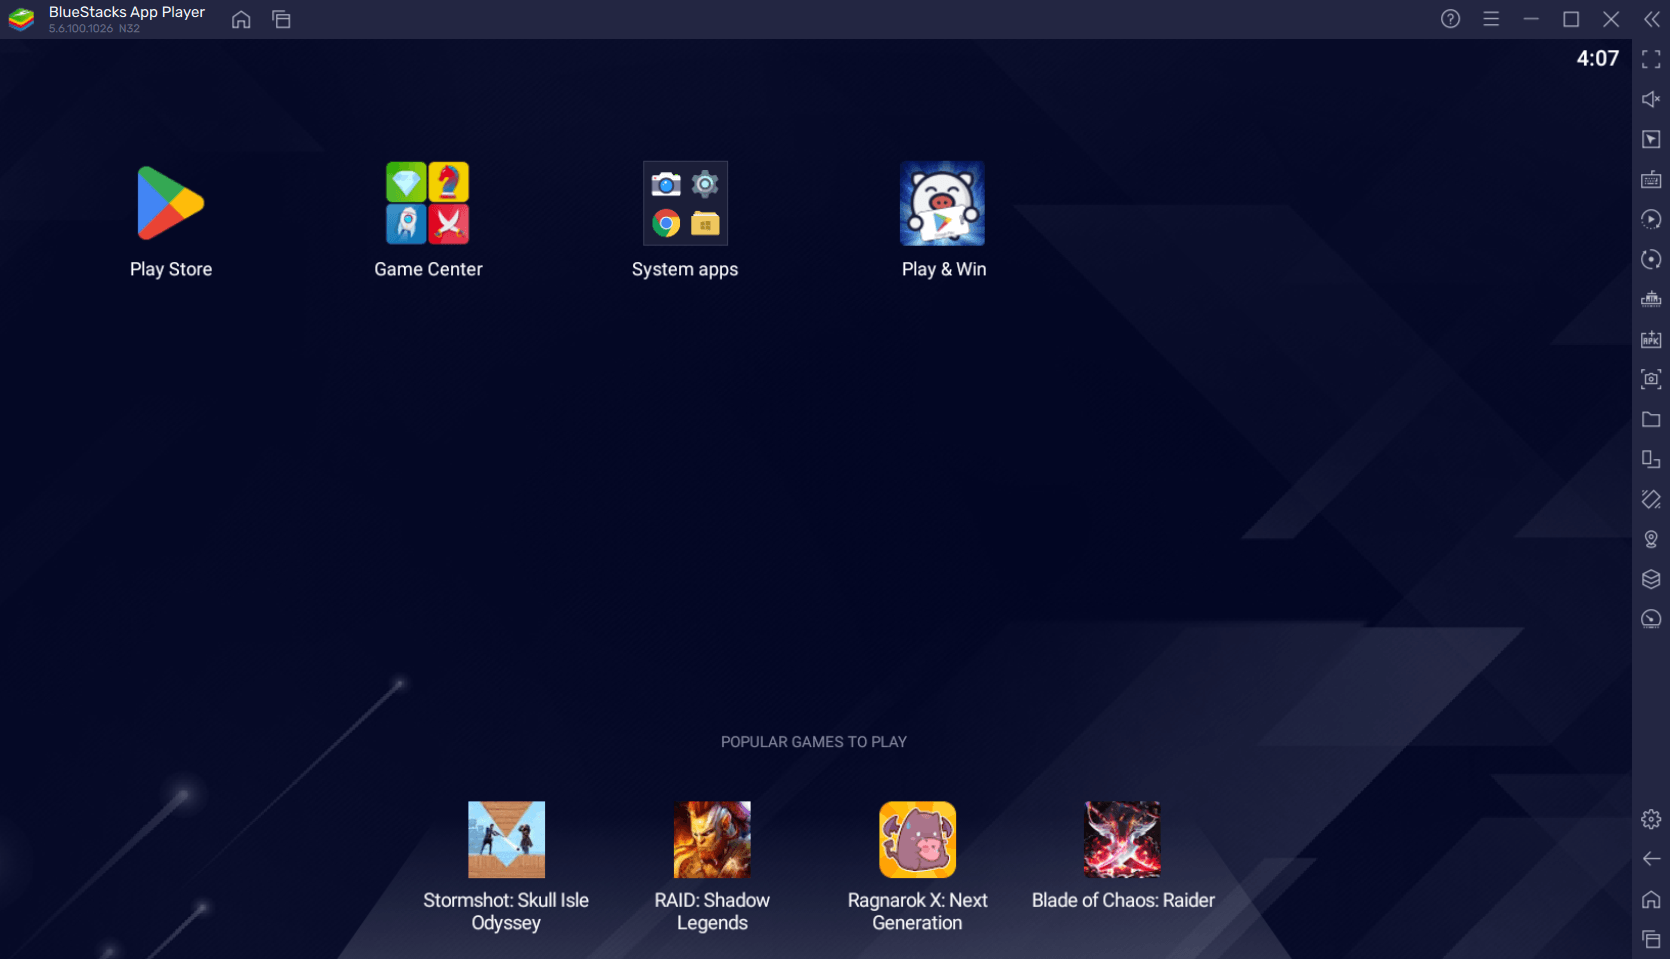Click the memory trim chip icon
The width and height of the screenshot is (1670, 959).
1651,299
